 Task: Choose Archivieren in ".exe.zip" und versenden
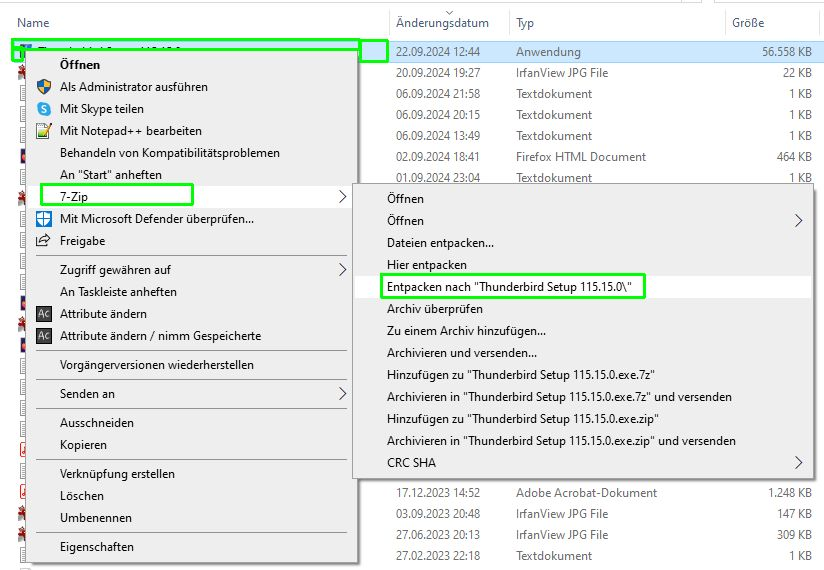[x=561, y=441]
